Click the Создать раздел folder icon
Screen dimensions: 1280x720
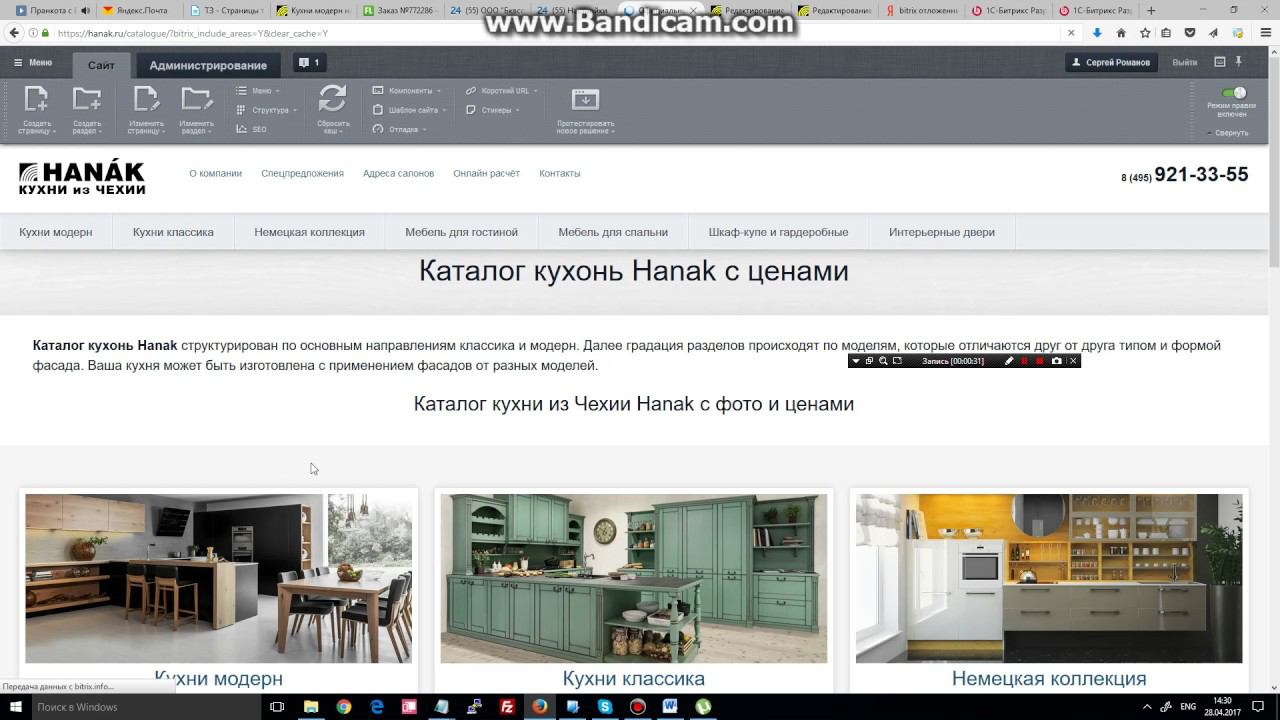click(87, 99)
